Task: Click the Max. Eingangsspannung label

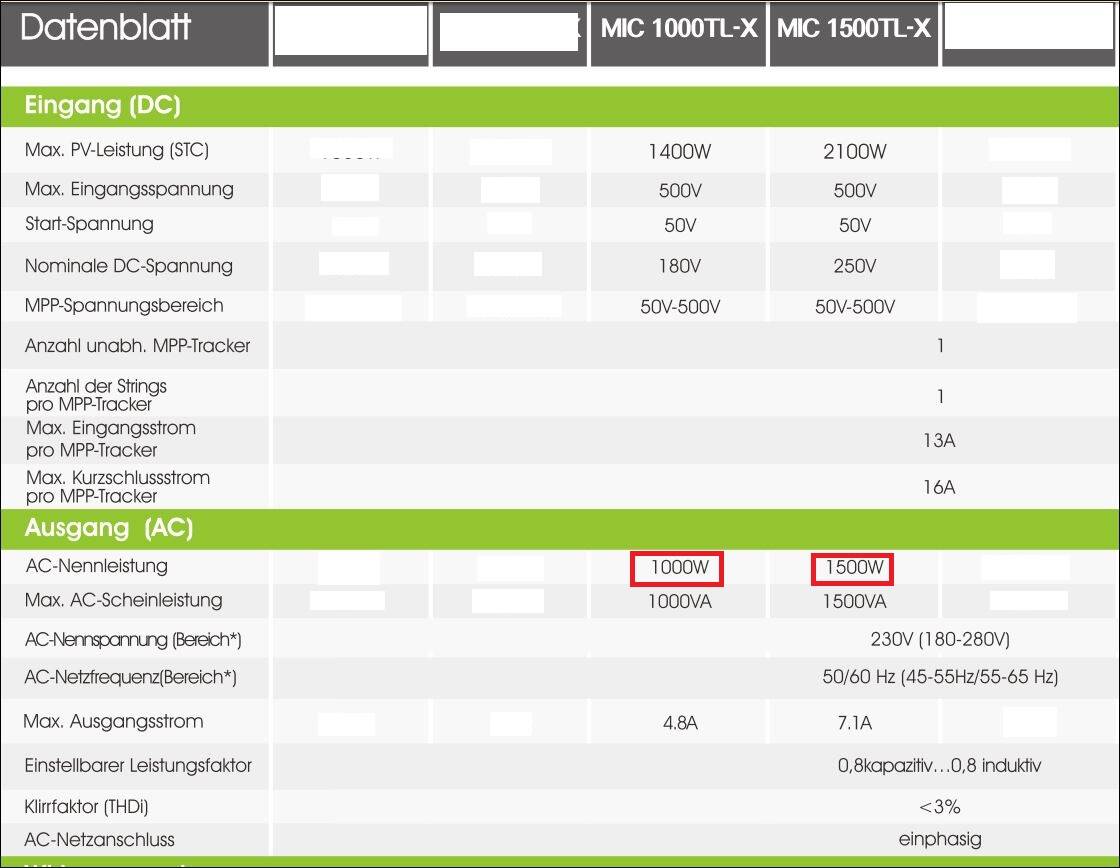Action: click(x=129, y=189)
